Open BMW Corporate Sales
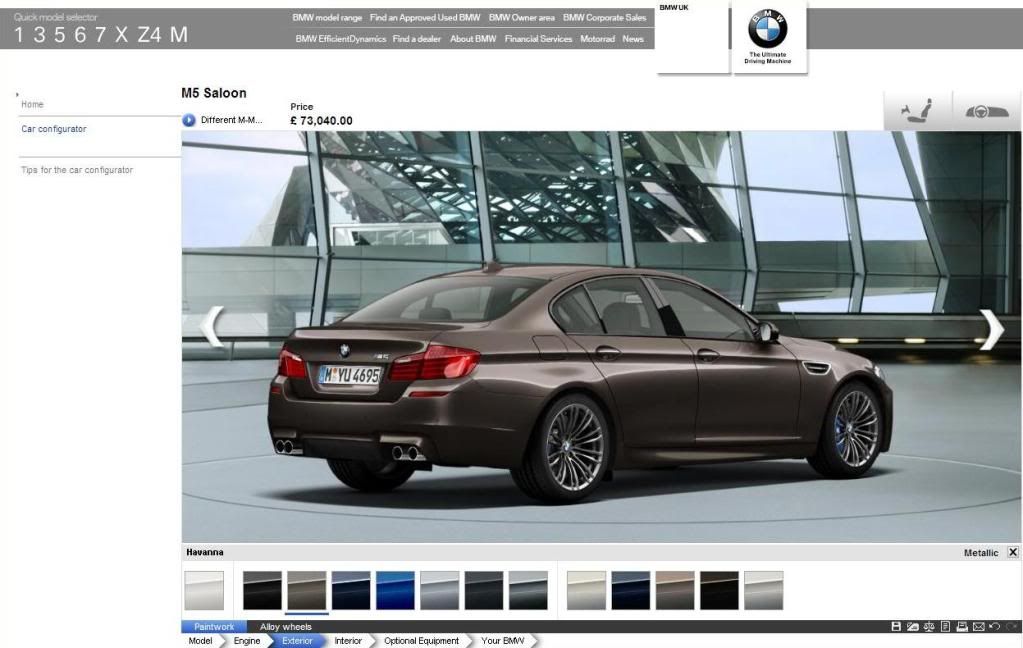The image size is (1023, 648). coord(604,18)
